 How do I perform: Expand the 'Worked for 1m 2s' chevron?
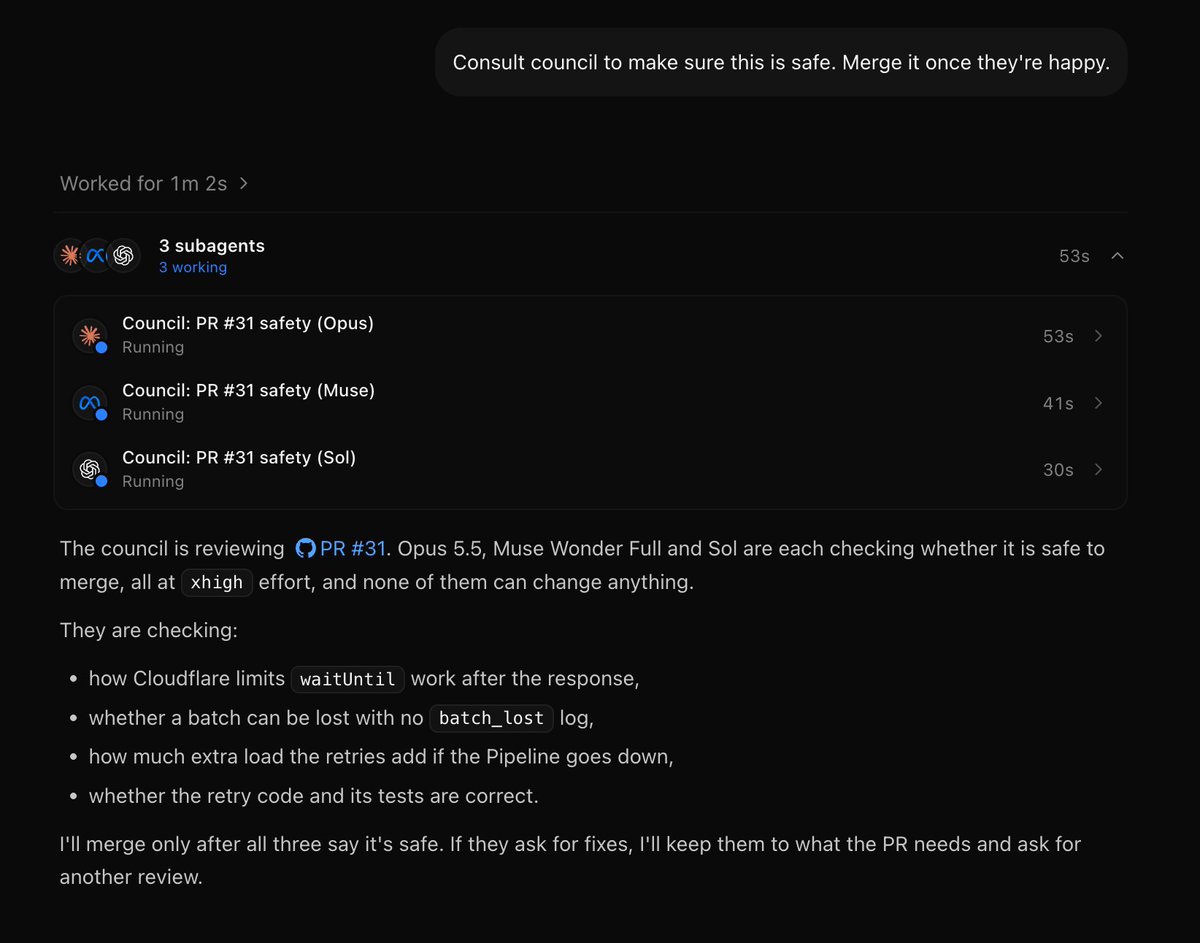pyautogui.click(x=244, y=184)
